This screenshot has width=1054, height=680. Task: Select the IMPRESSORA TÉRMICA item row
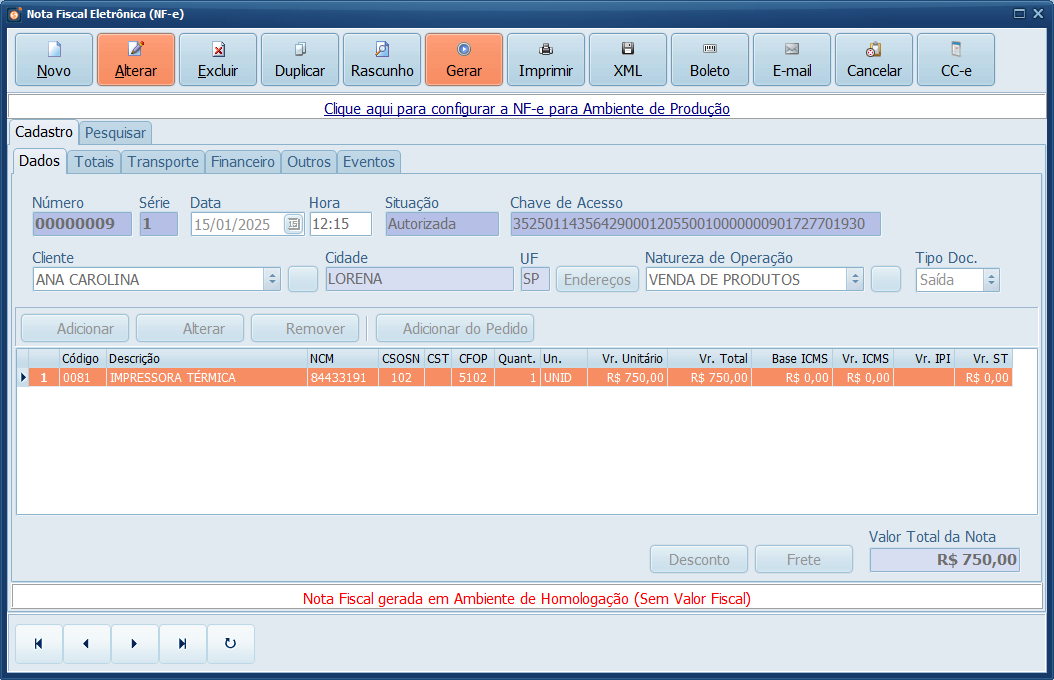pos(200,378)
